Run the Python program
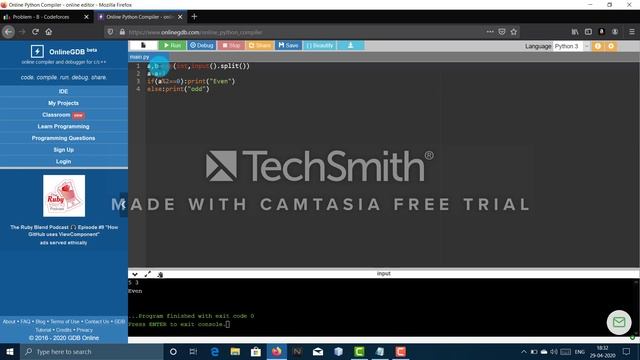Image resolution: width=640 pixels, height=360 pixels. click(x=172, y=45)
